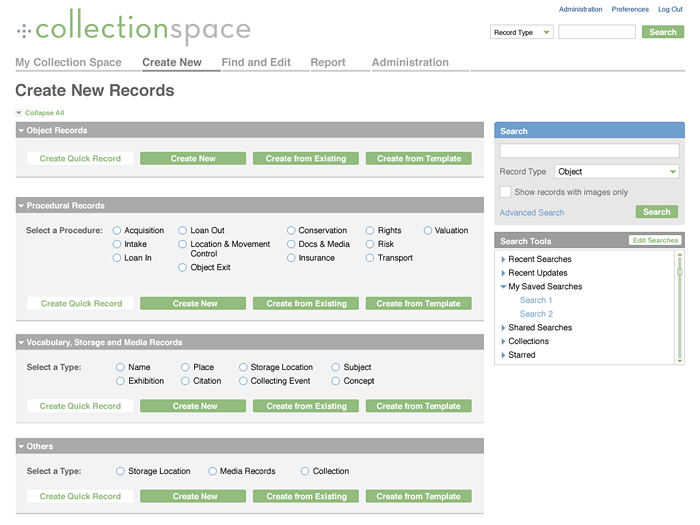
Task: Expand Collections in Search Tools
Action: tap(503, 342)
